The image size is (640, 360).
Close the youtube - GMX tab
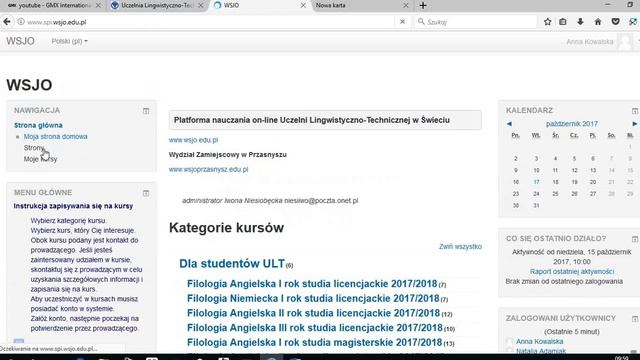pyautogui.click(x=98, y=6)
